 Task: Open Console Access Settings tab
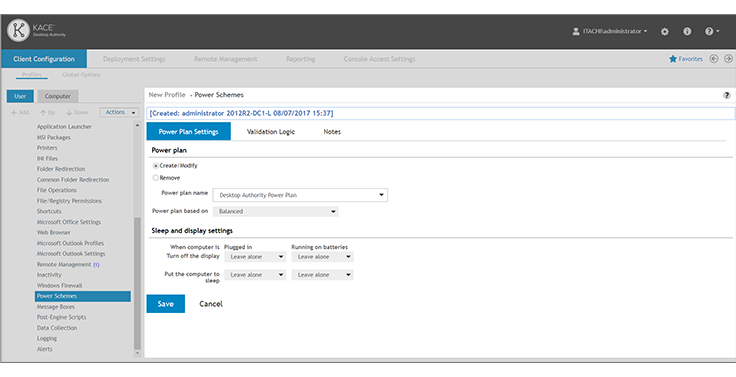379,59
